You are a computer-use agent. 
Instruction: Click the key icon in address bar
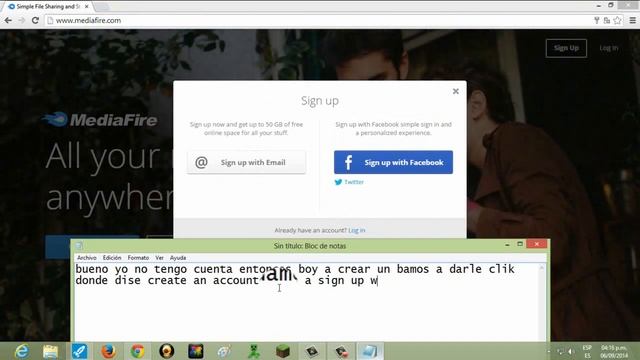[x=597, y=20]
